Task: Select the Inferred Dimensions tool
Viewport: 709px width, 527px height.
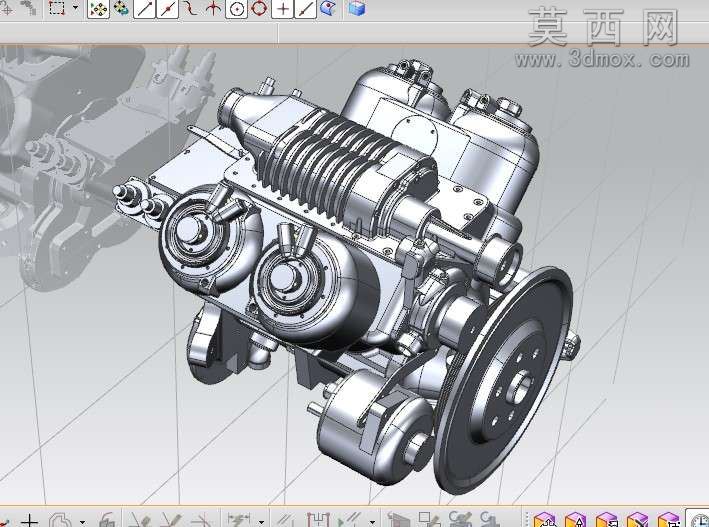Action: tap(239, 520)
